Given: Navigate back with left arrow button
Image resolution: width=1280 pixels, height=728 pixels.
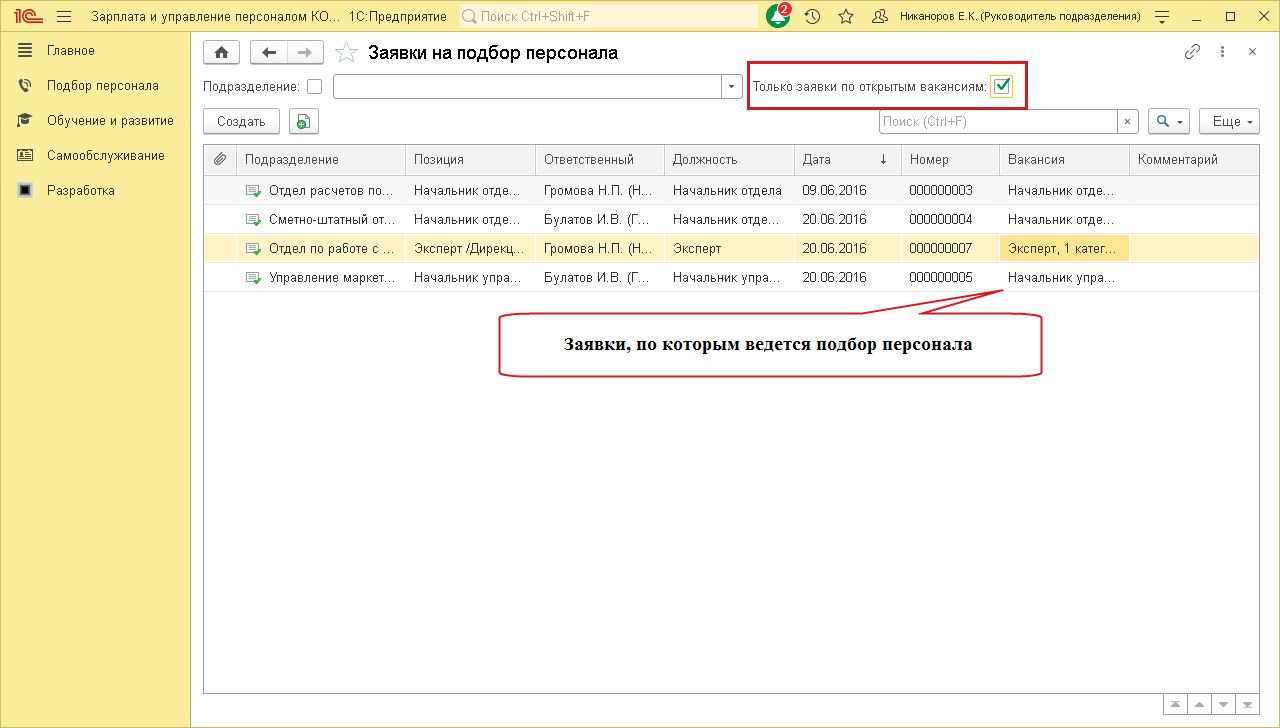Looking at the screenshot, I should pos(269,52).
